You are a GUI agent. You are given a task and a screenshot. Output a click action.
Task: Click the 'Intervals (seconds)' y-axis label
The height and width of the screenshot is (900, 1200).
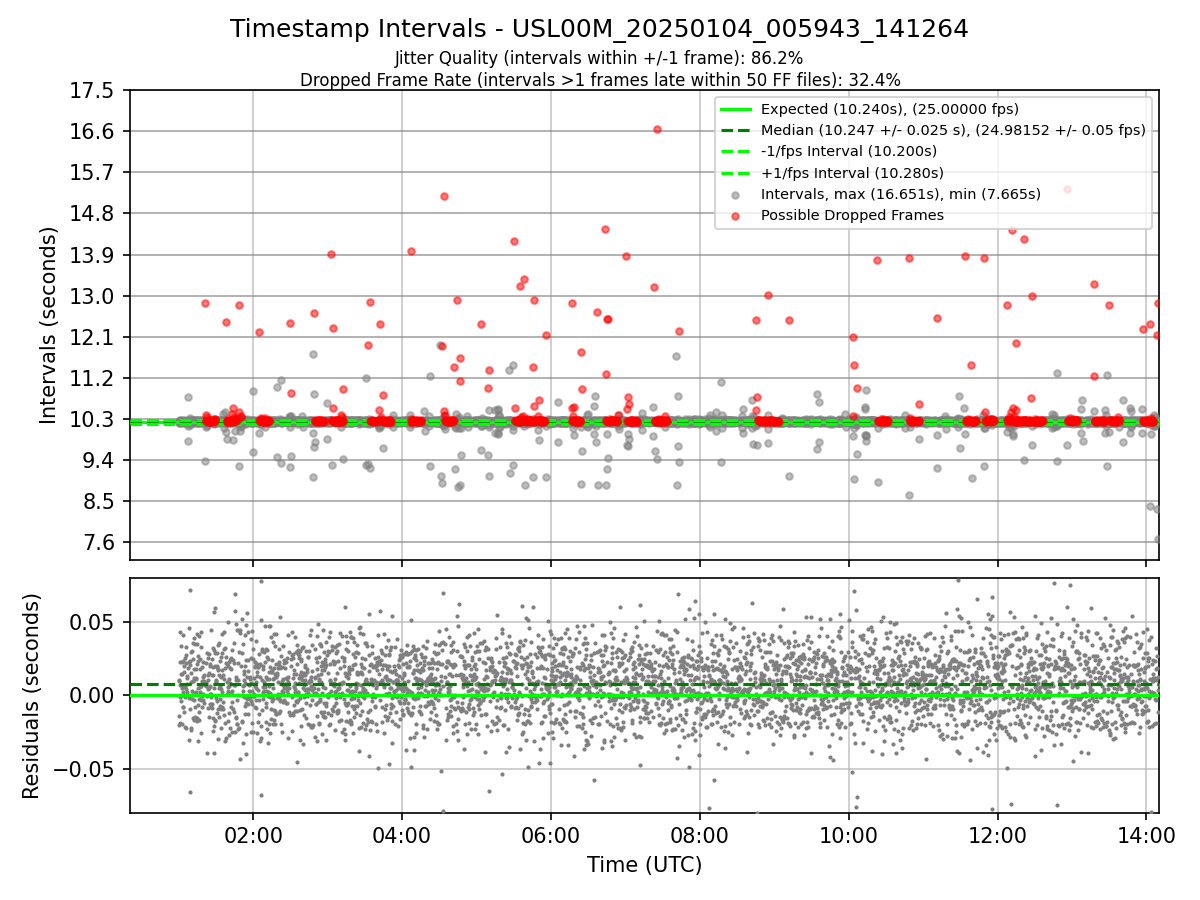[x=48, y=324]
